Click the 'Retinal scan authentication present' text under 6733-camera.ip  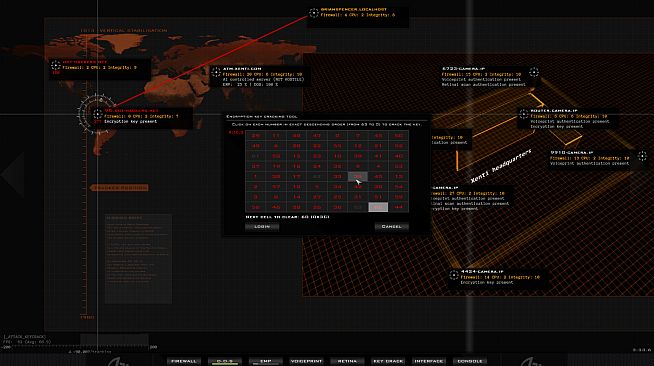click(484, 84)
